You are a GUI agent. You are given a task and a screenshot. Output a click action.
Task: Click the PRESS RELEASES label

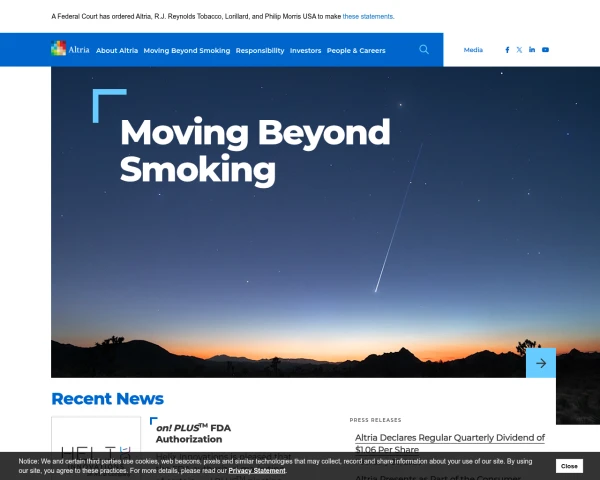pyautogui.click(x=375, y=420)
